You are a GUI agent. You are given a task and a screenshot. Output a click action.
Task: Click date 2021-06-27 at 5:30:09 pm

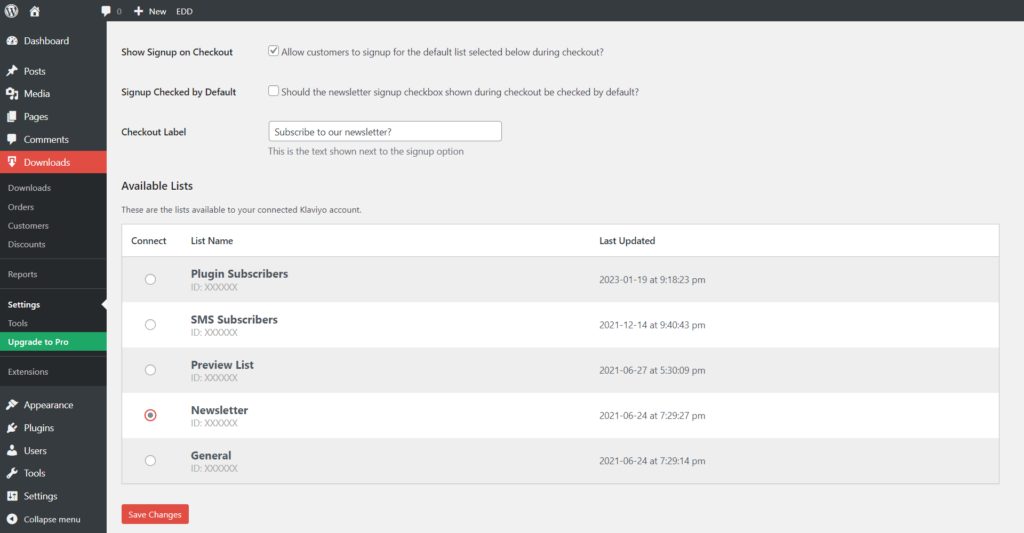[652, 370]
